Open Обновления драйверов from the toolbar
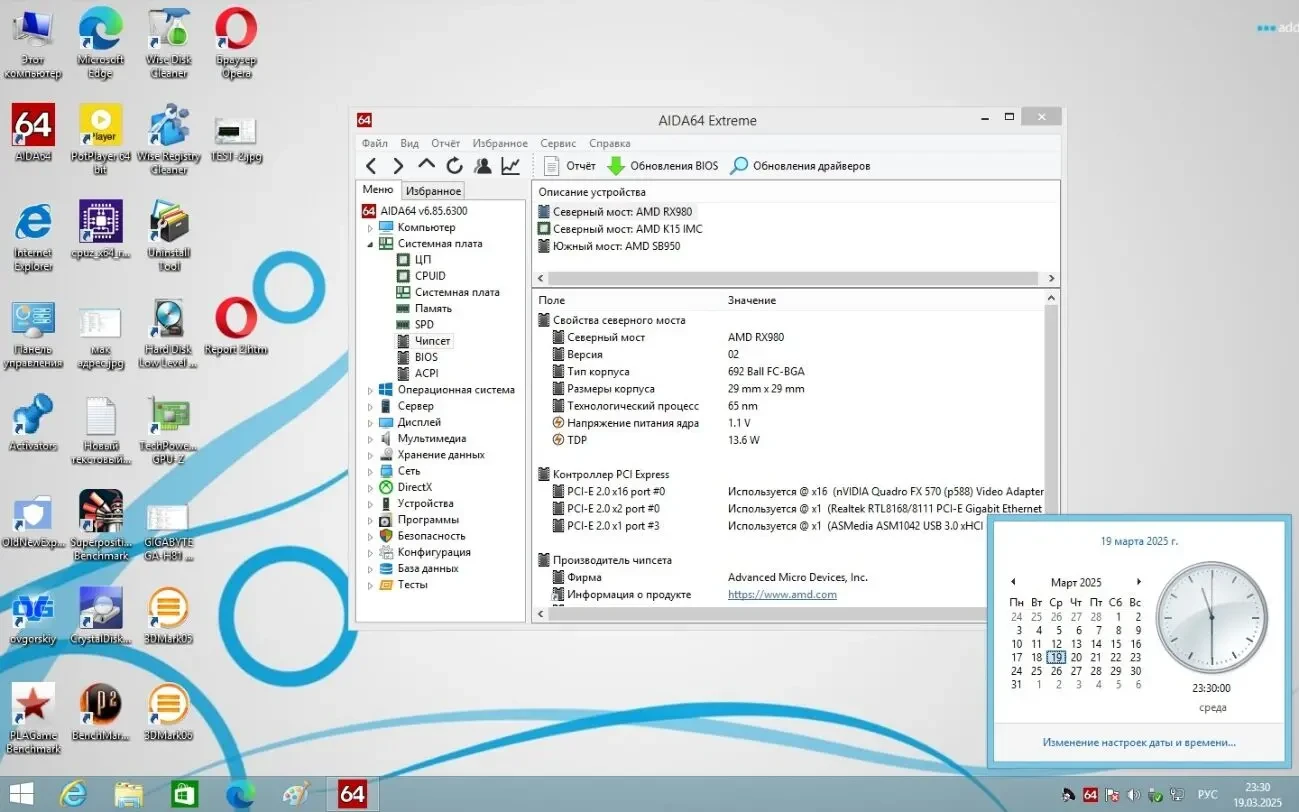Viewport: 1299px width, 812px height. (800, 166)
